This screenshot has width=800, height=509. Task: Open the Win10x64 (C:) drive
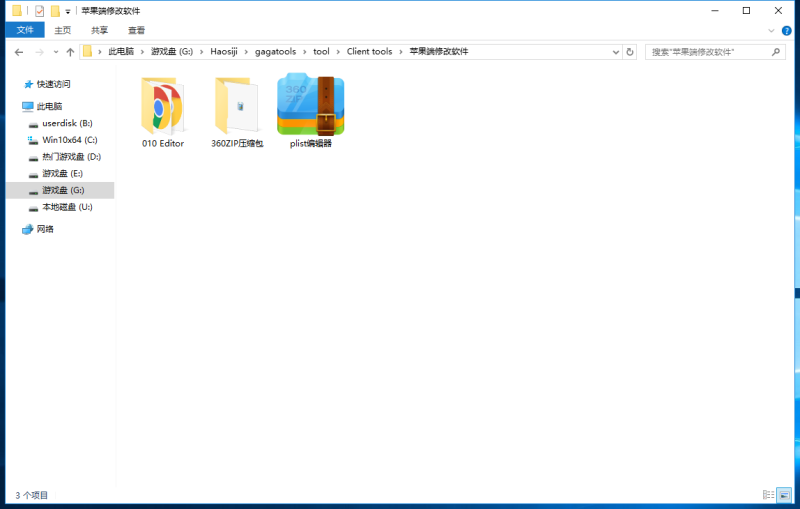[x=70, y=140]
